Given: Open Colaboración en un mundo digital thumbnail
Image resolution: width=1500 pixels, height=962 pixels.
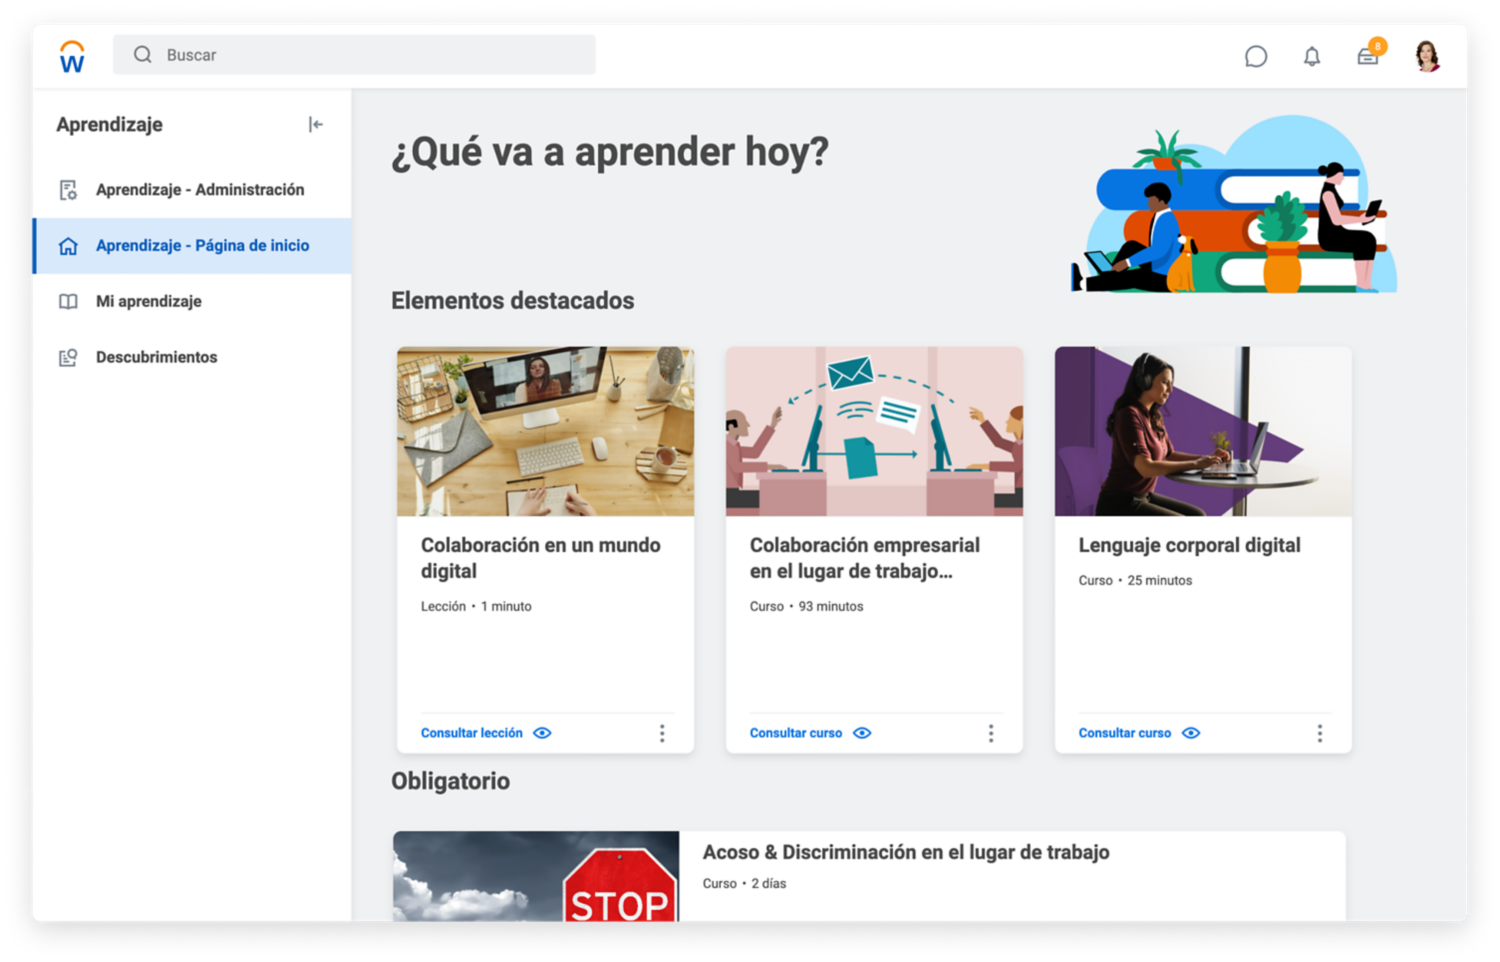Looking at the screenshot, I should 545,432.
